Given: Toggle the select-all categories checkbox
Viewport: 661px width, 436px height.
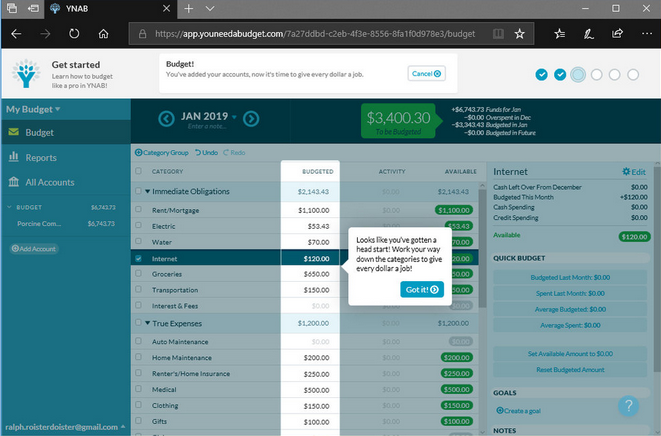Looking at the screenshot, I should tap(138, 171).
